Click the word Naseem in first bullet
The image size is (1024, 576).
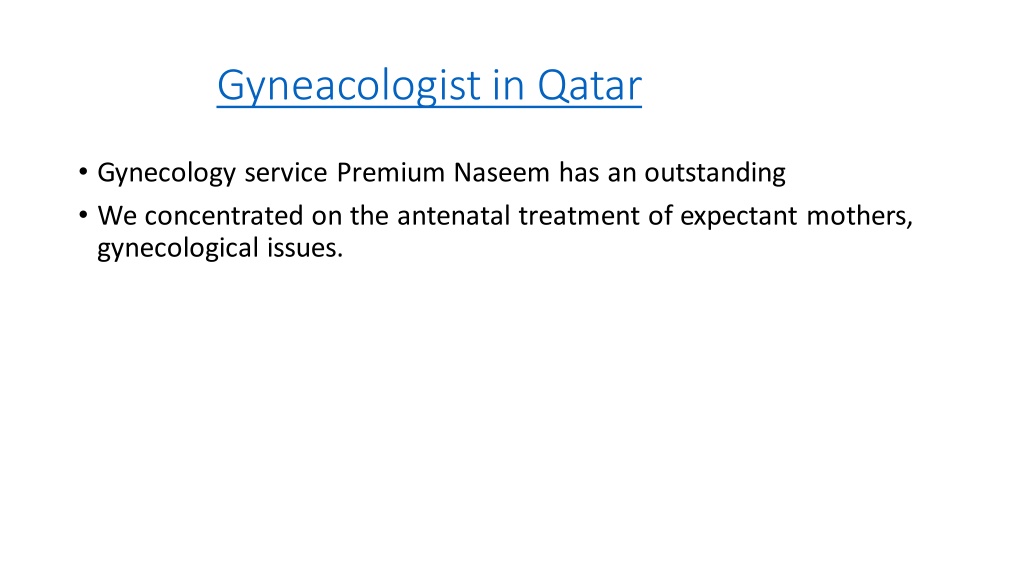pos(502,172)
